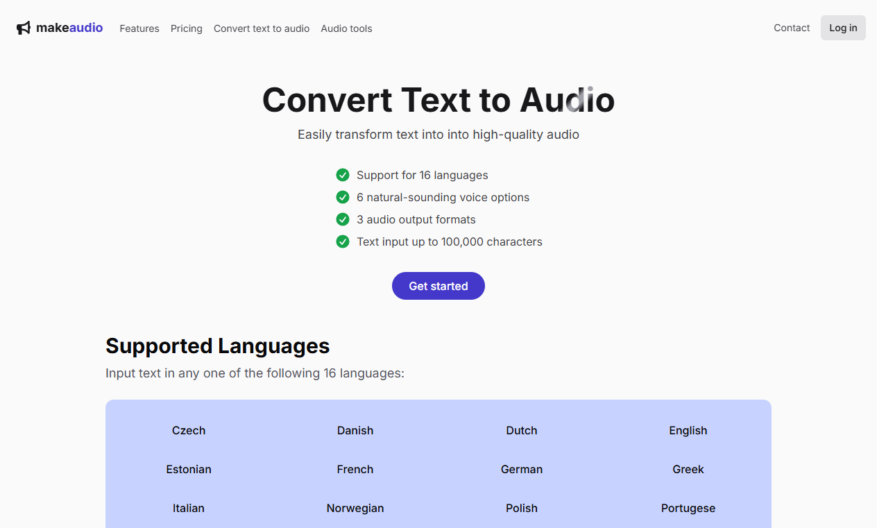Open the Features menu item
This screenshot has width=877, height=528.
139,29
